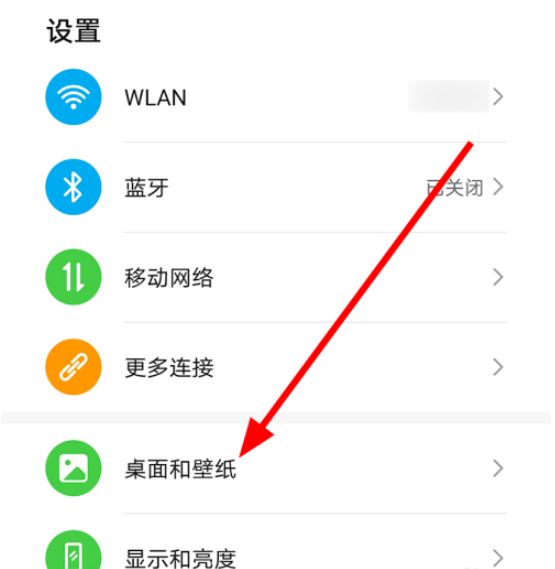
Task: Open the 蓝牙 settings entry
Action: (276, 187)
